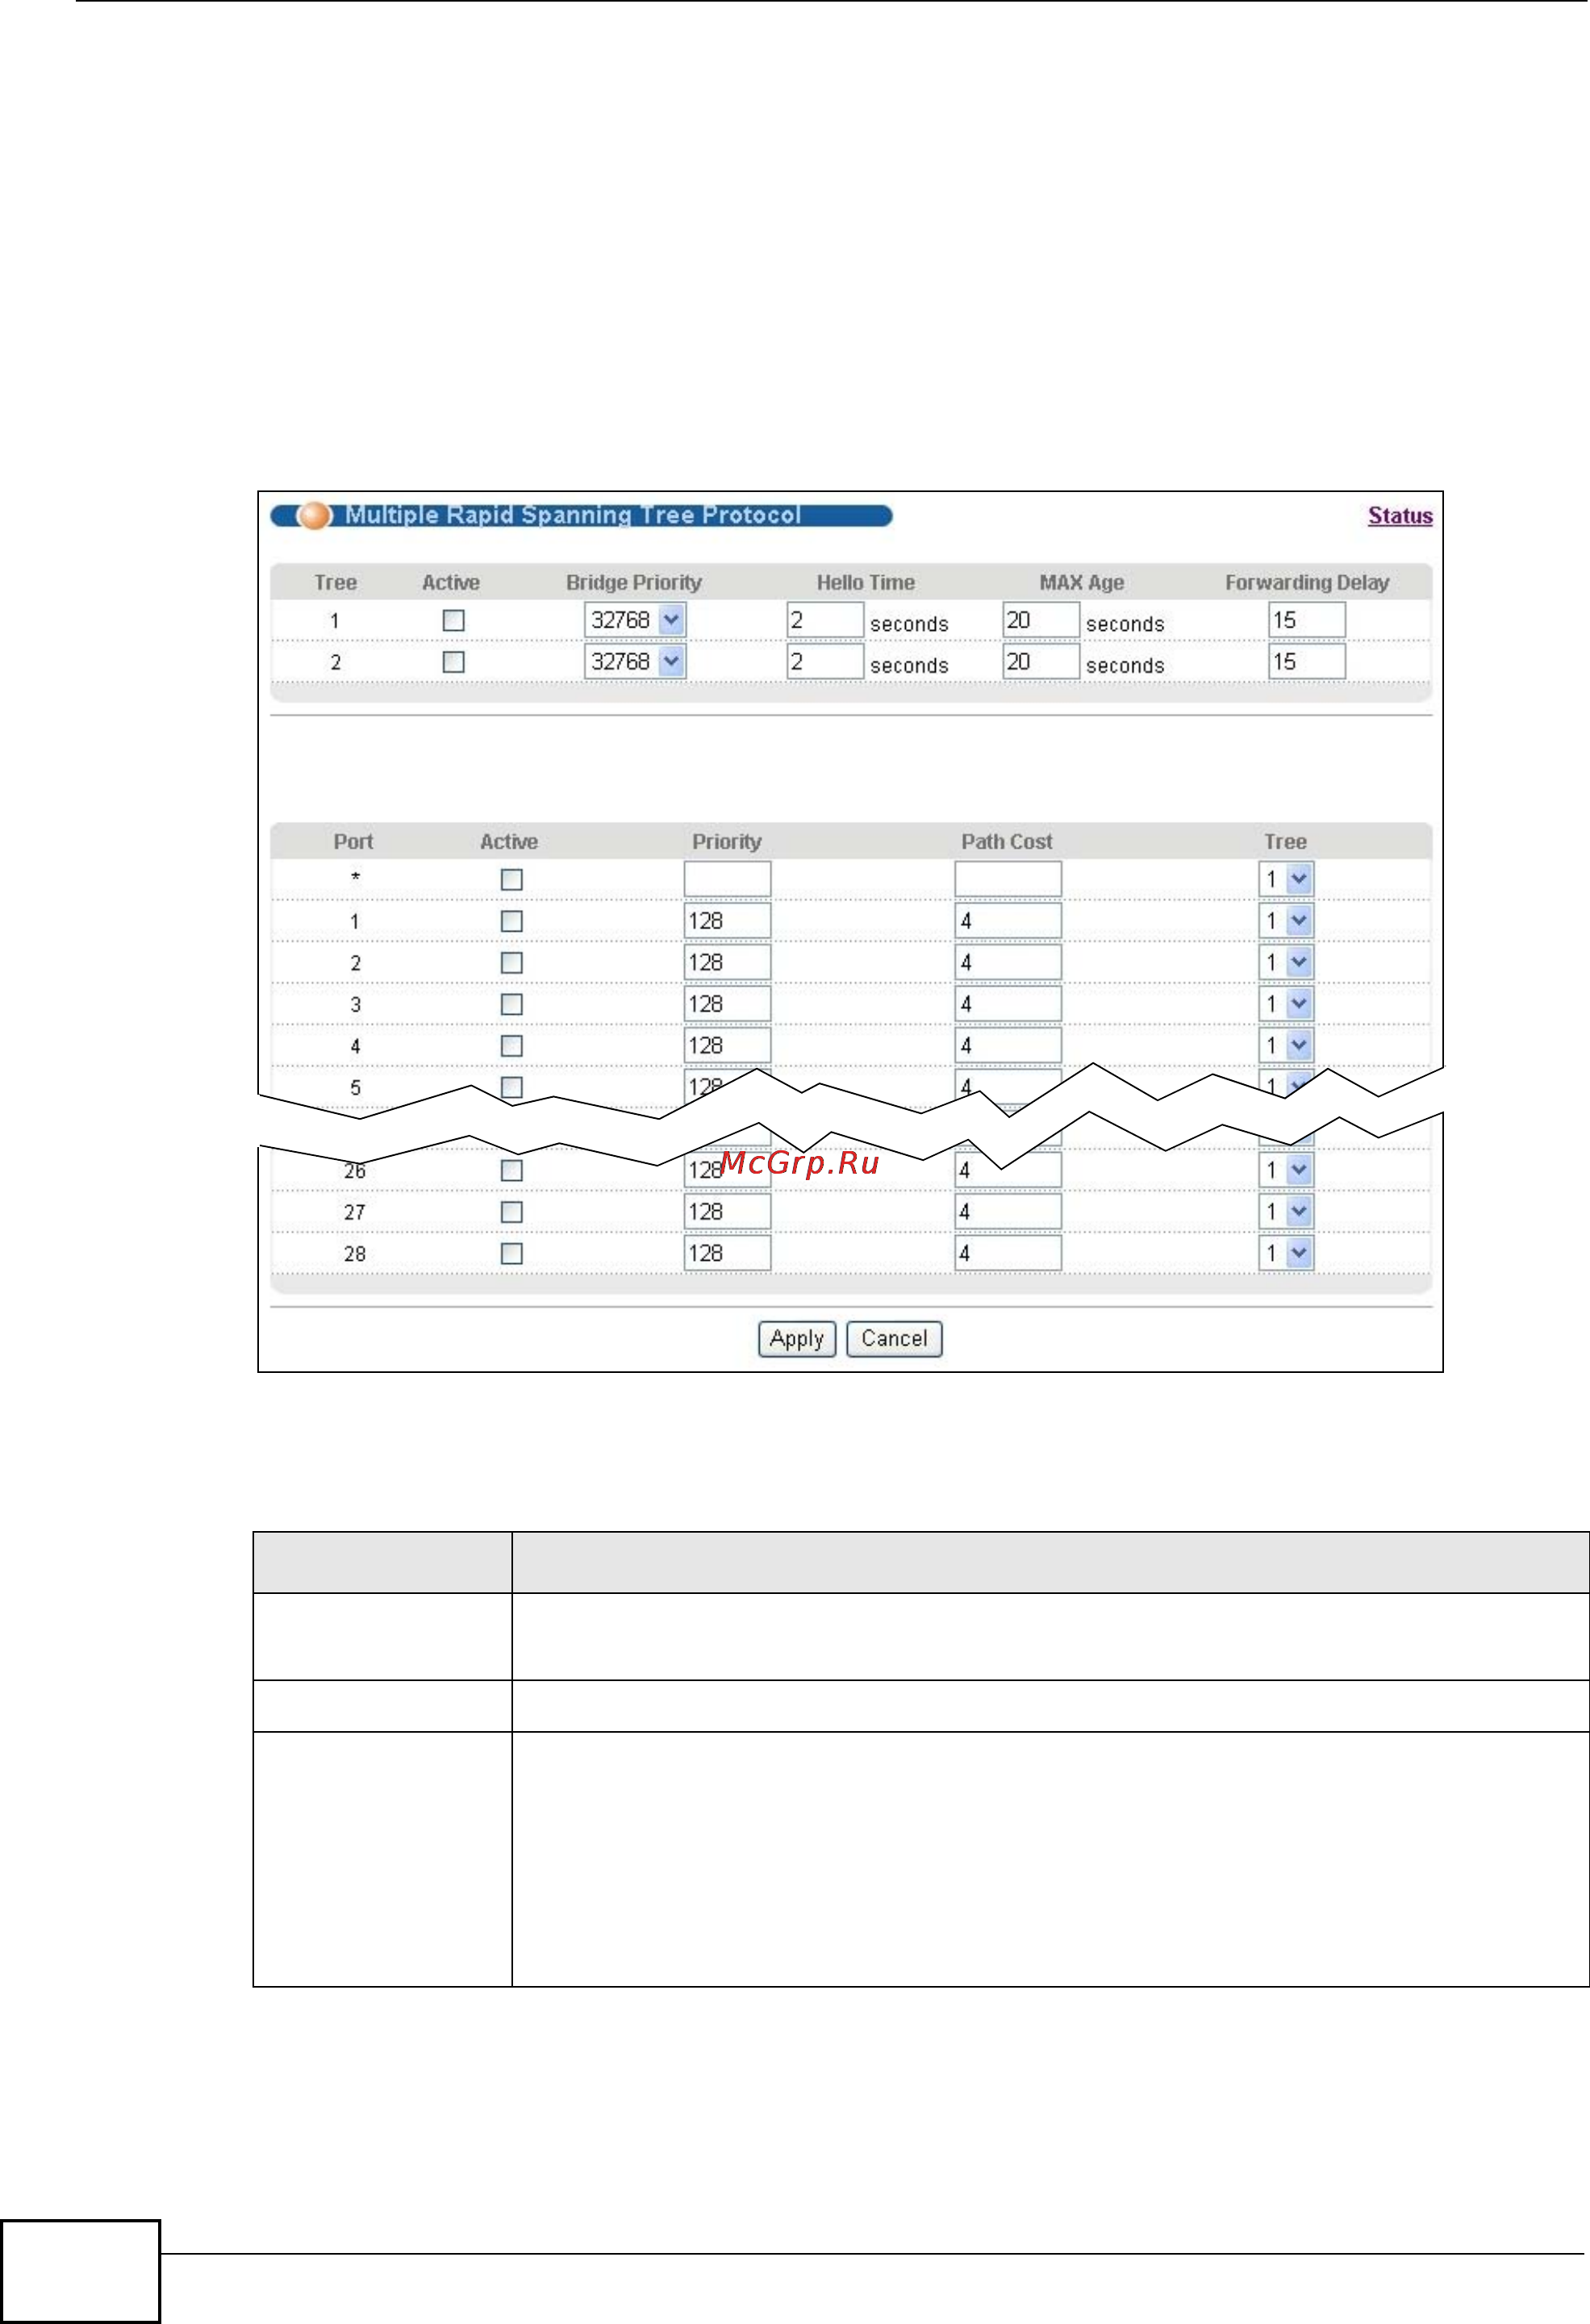Click the Multiple Rapid Spanning Tree Protocol title
The image size is (1590, 2324).
coord(573,515)
